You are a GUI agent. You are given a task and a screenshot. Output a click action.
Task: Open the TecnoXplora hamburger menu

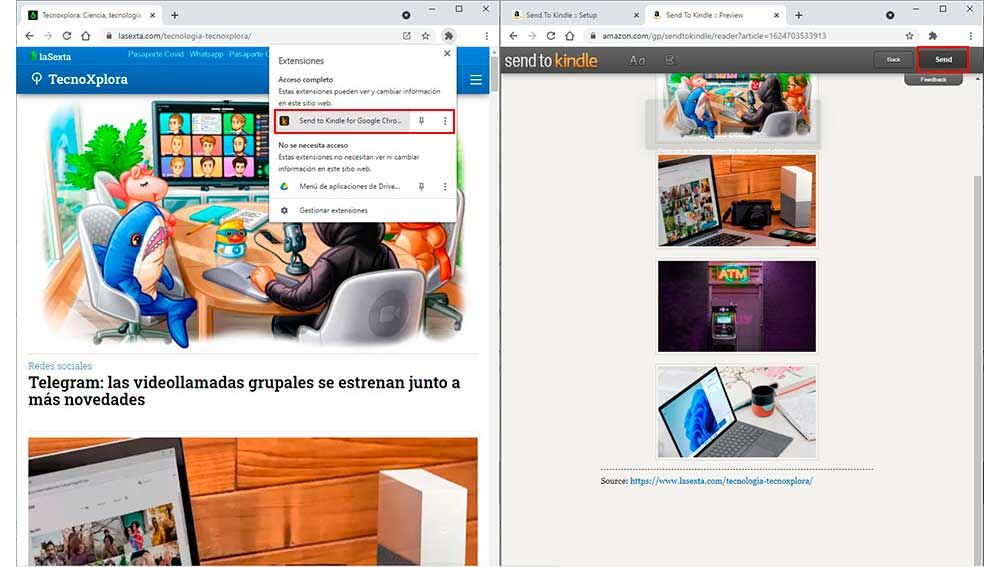point(475,80)
